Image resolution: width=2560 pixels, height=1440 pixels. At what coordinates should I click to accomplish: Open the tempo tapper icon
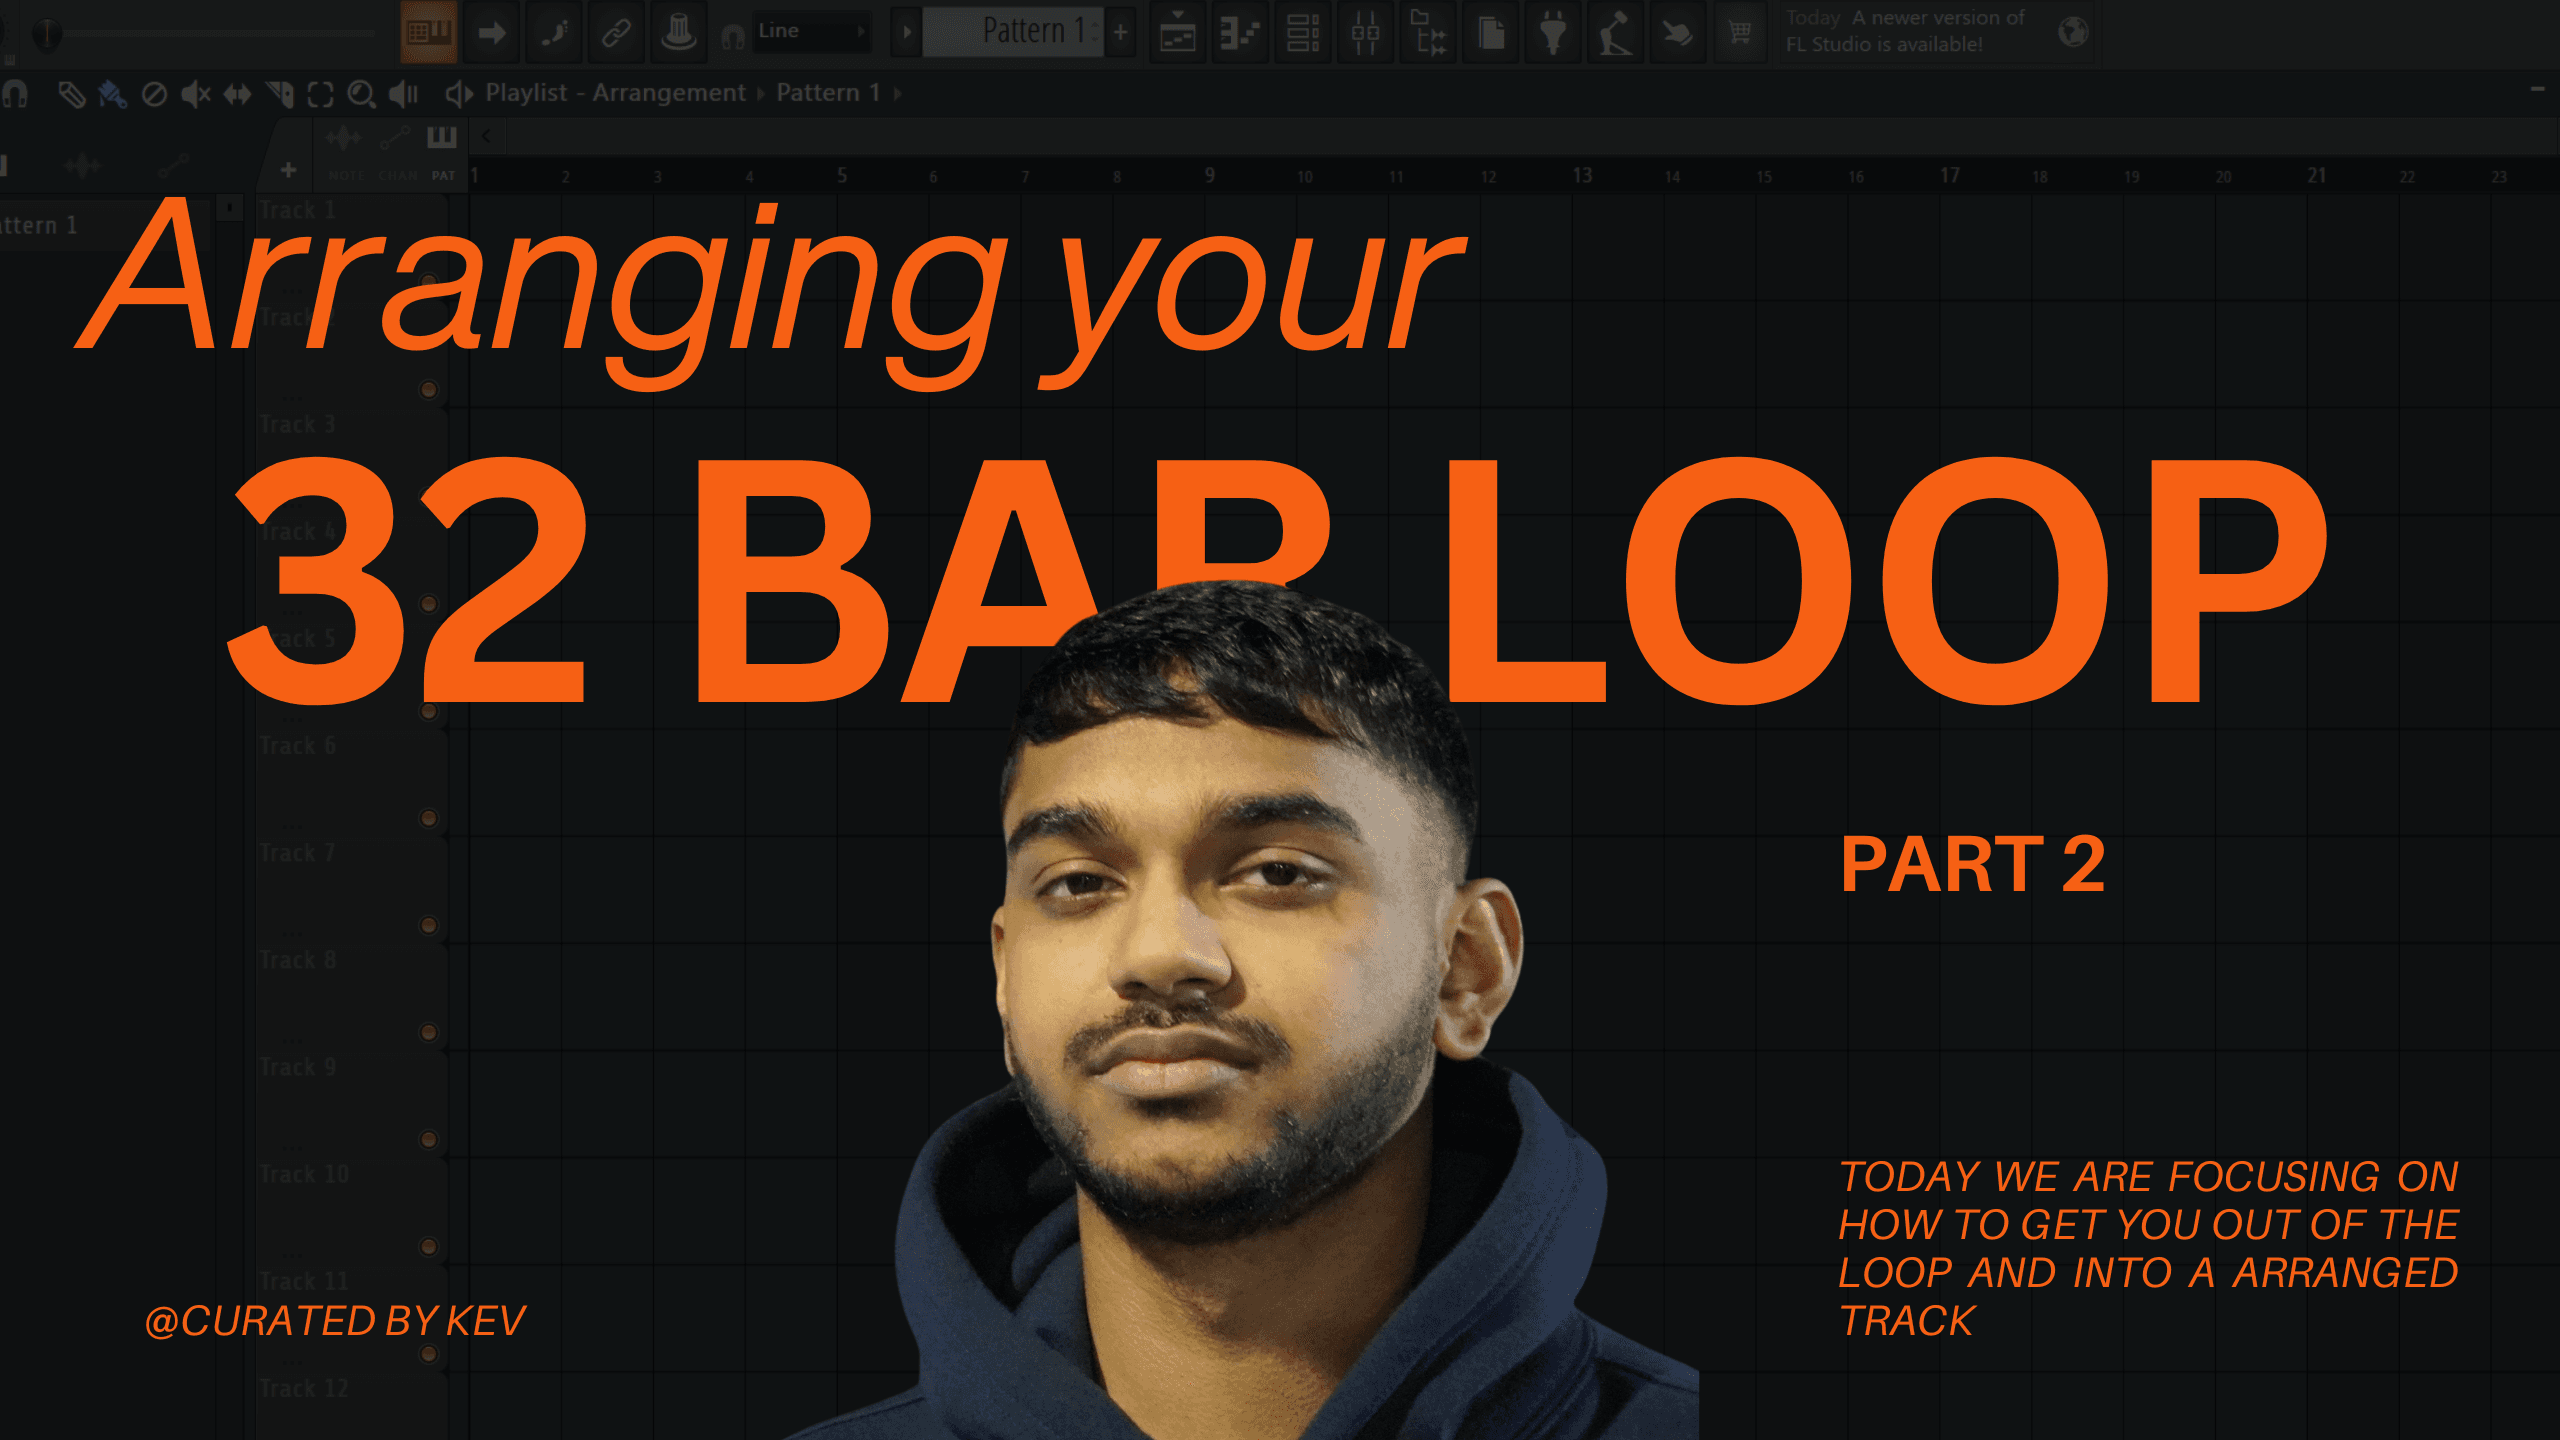point(1615,32)
